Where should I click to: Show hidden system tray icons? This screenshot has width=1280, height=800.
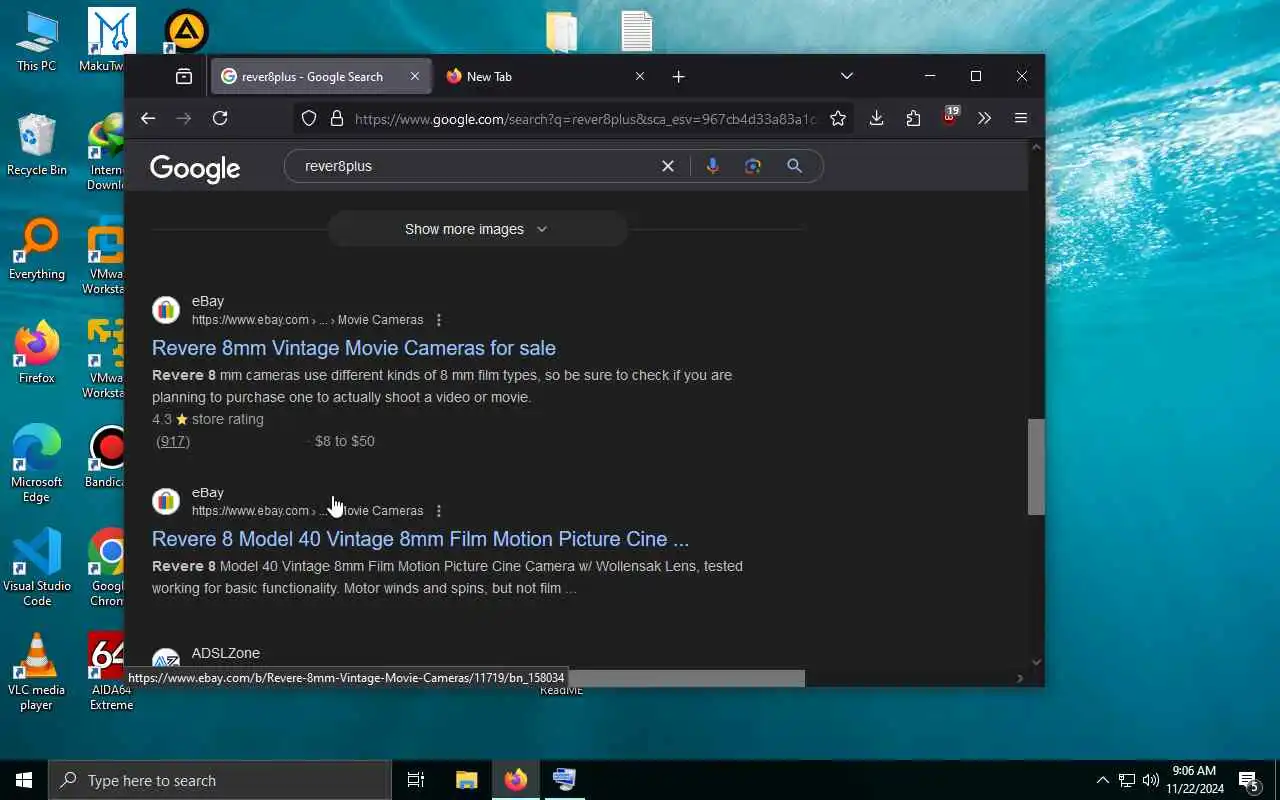(x=1102, y=780)
